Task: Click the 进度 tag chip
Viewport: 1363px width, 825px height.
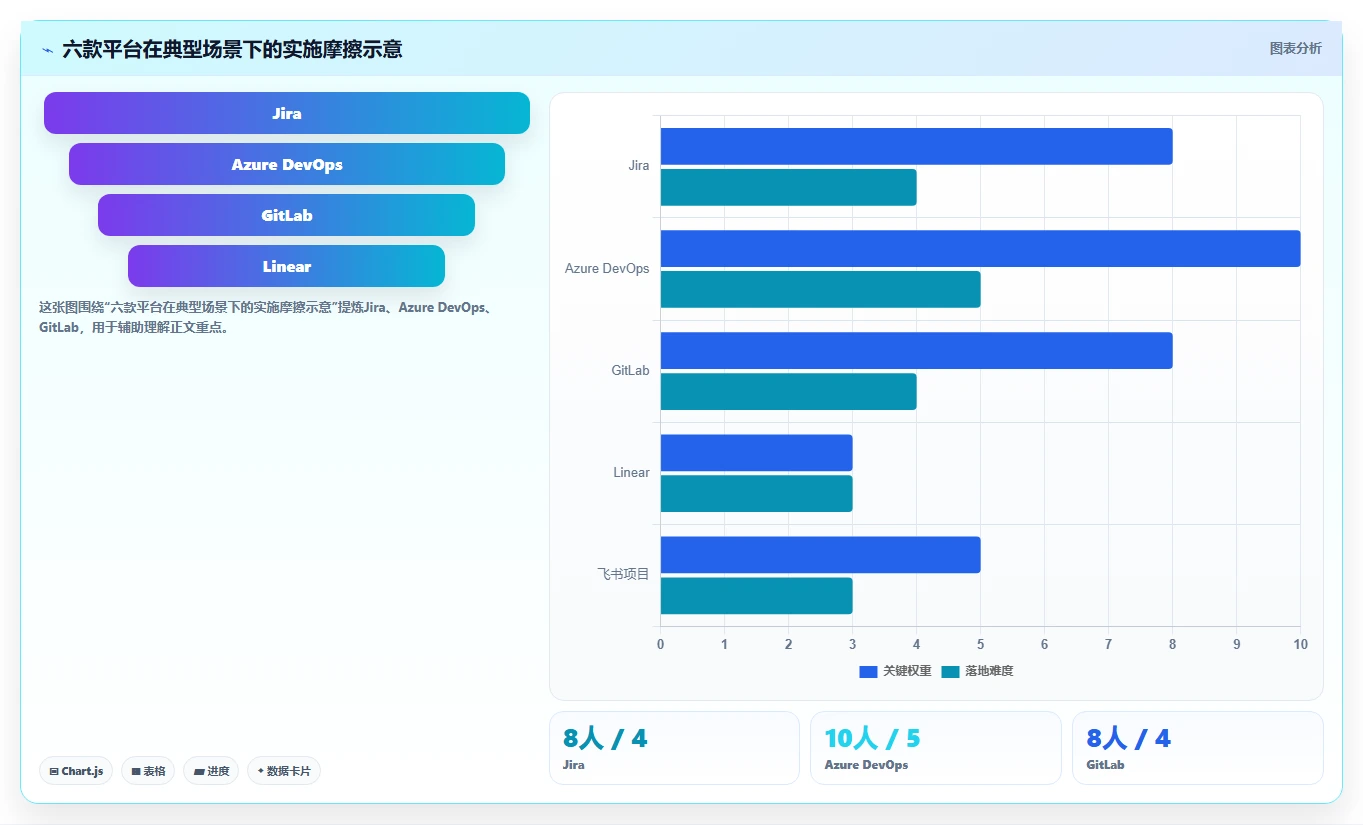Action: pos(211,771)
